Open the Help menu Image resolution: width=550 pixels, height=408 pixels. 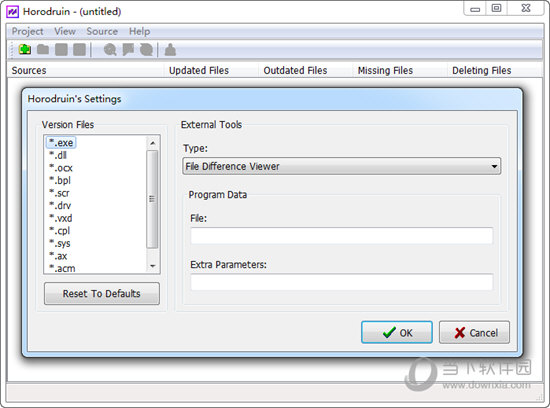tap(140, 31)
